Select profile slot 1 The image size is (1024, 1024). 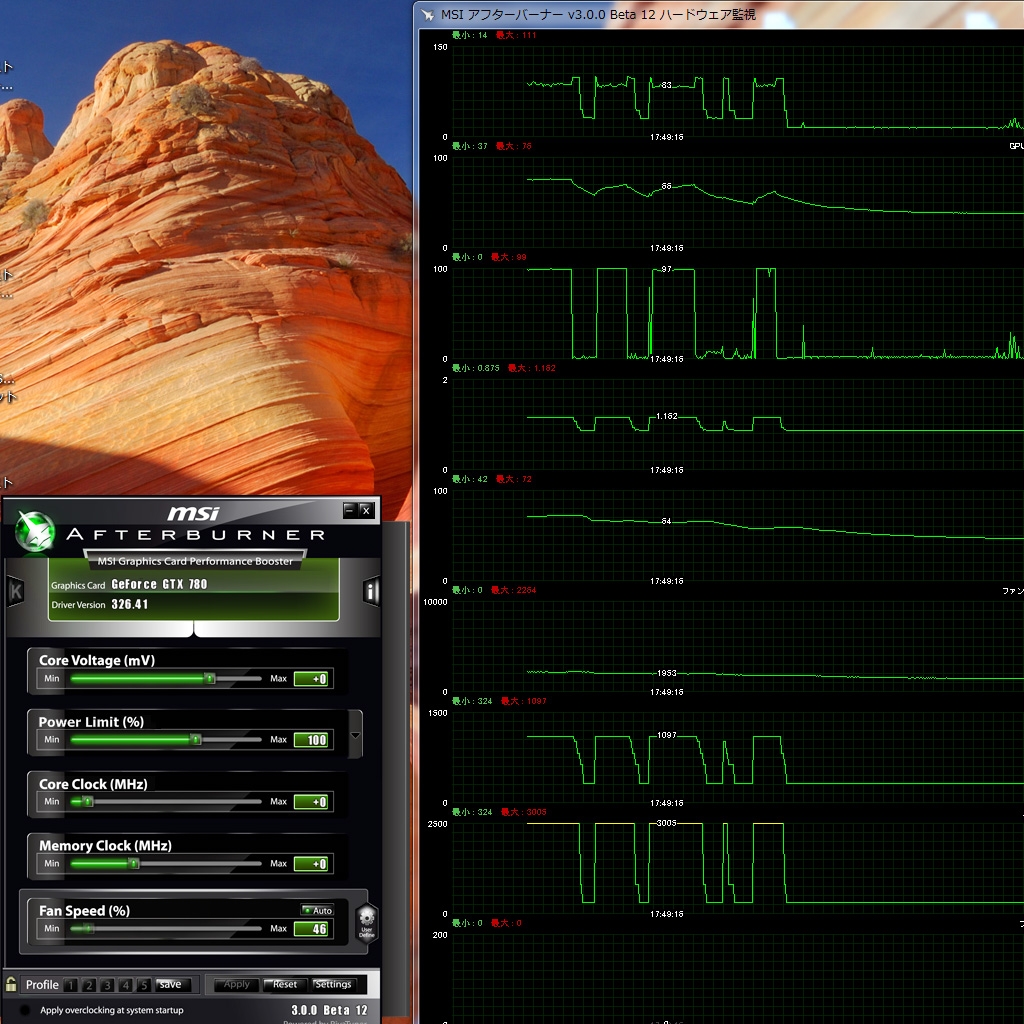71,985
